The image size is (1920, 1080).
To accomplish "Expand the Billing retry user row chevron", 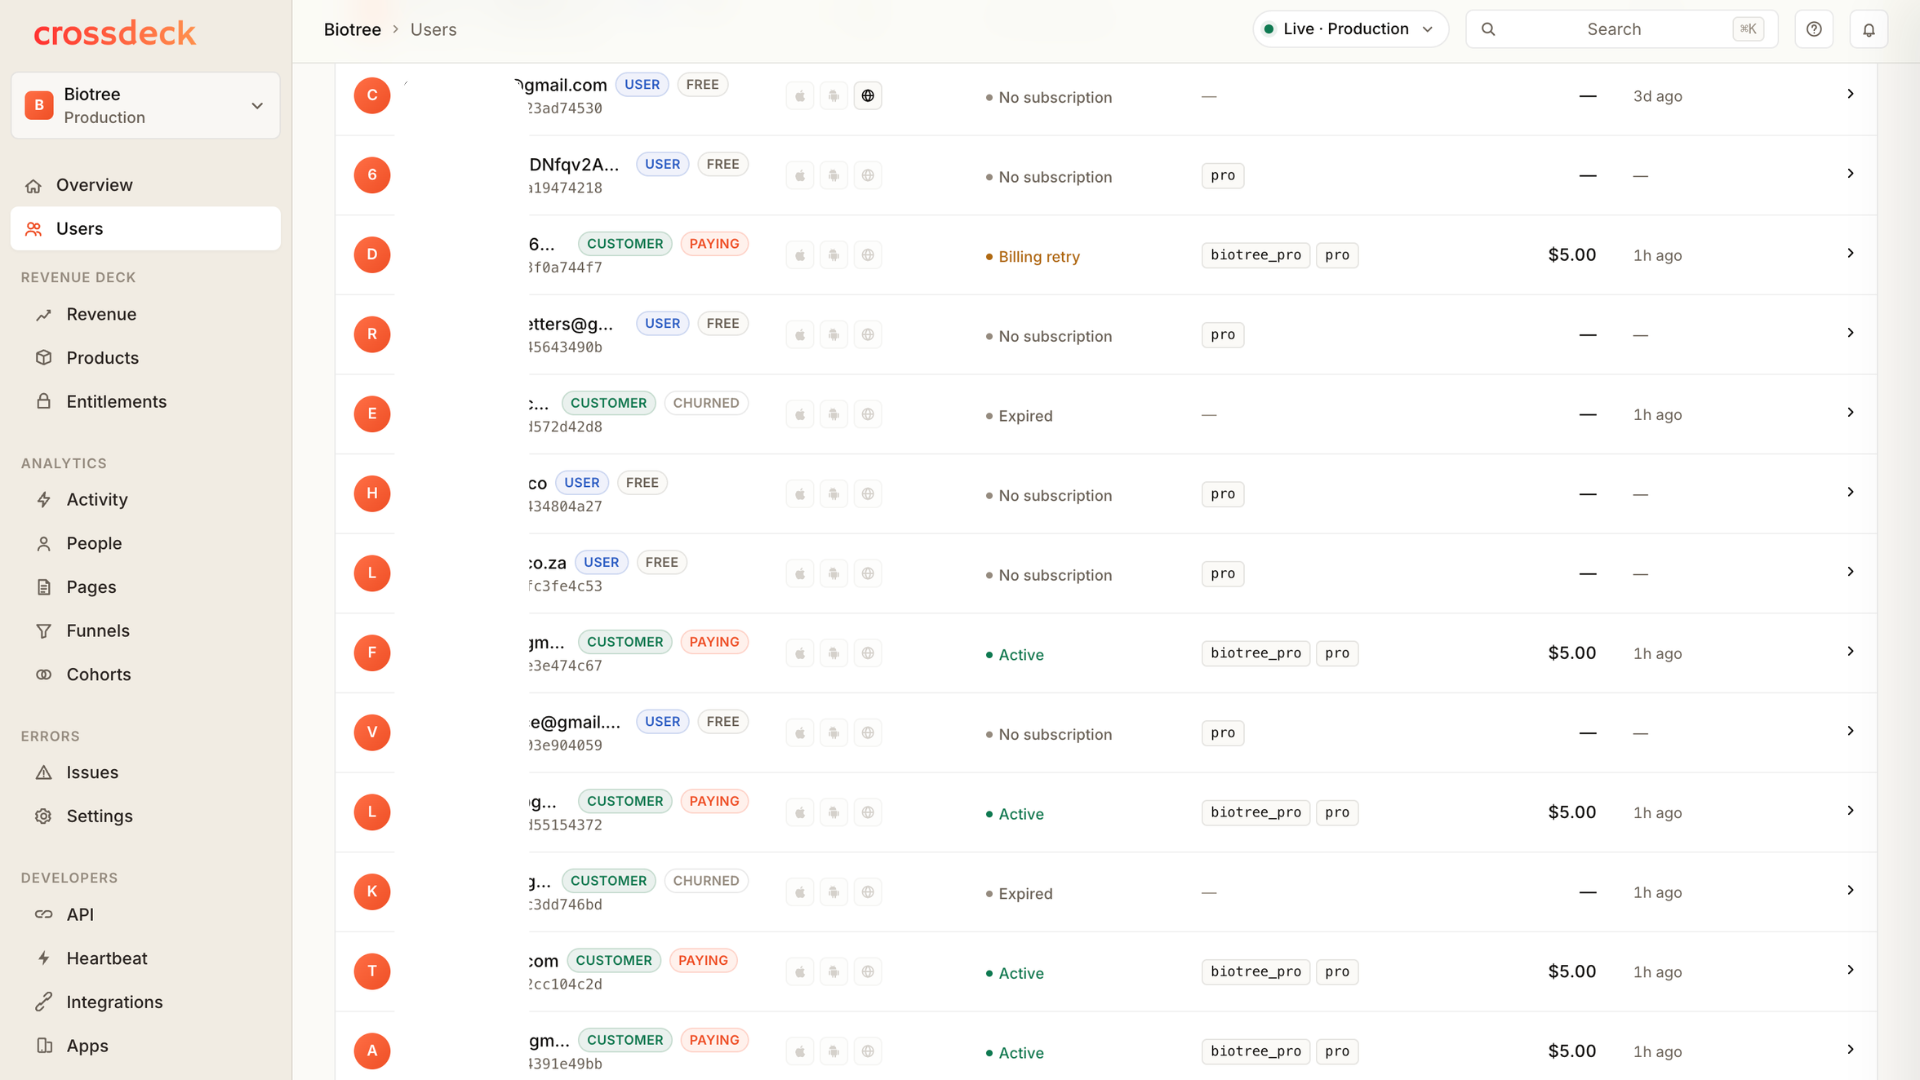I will click(x=1850, y=253).
